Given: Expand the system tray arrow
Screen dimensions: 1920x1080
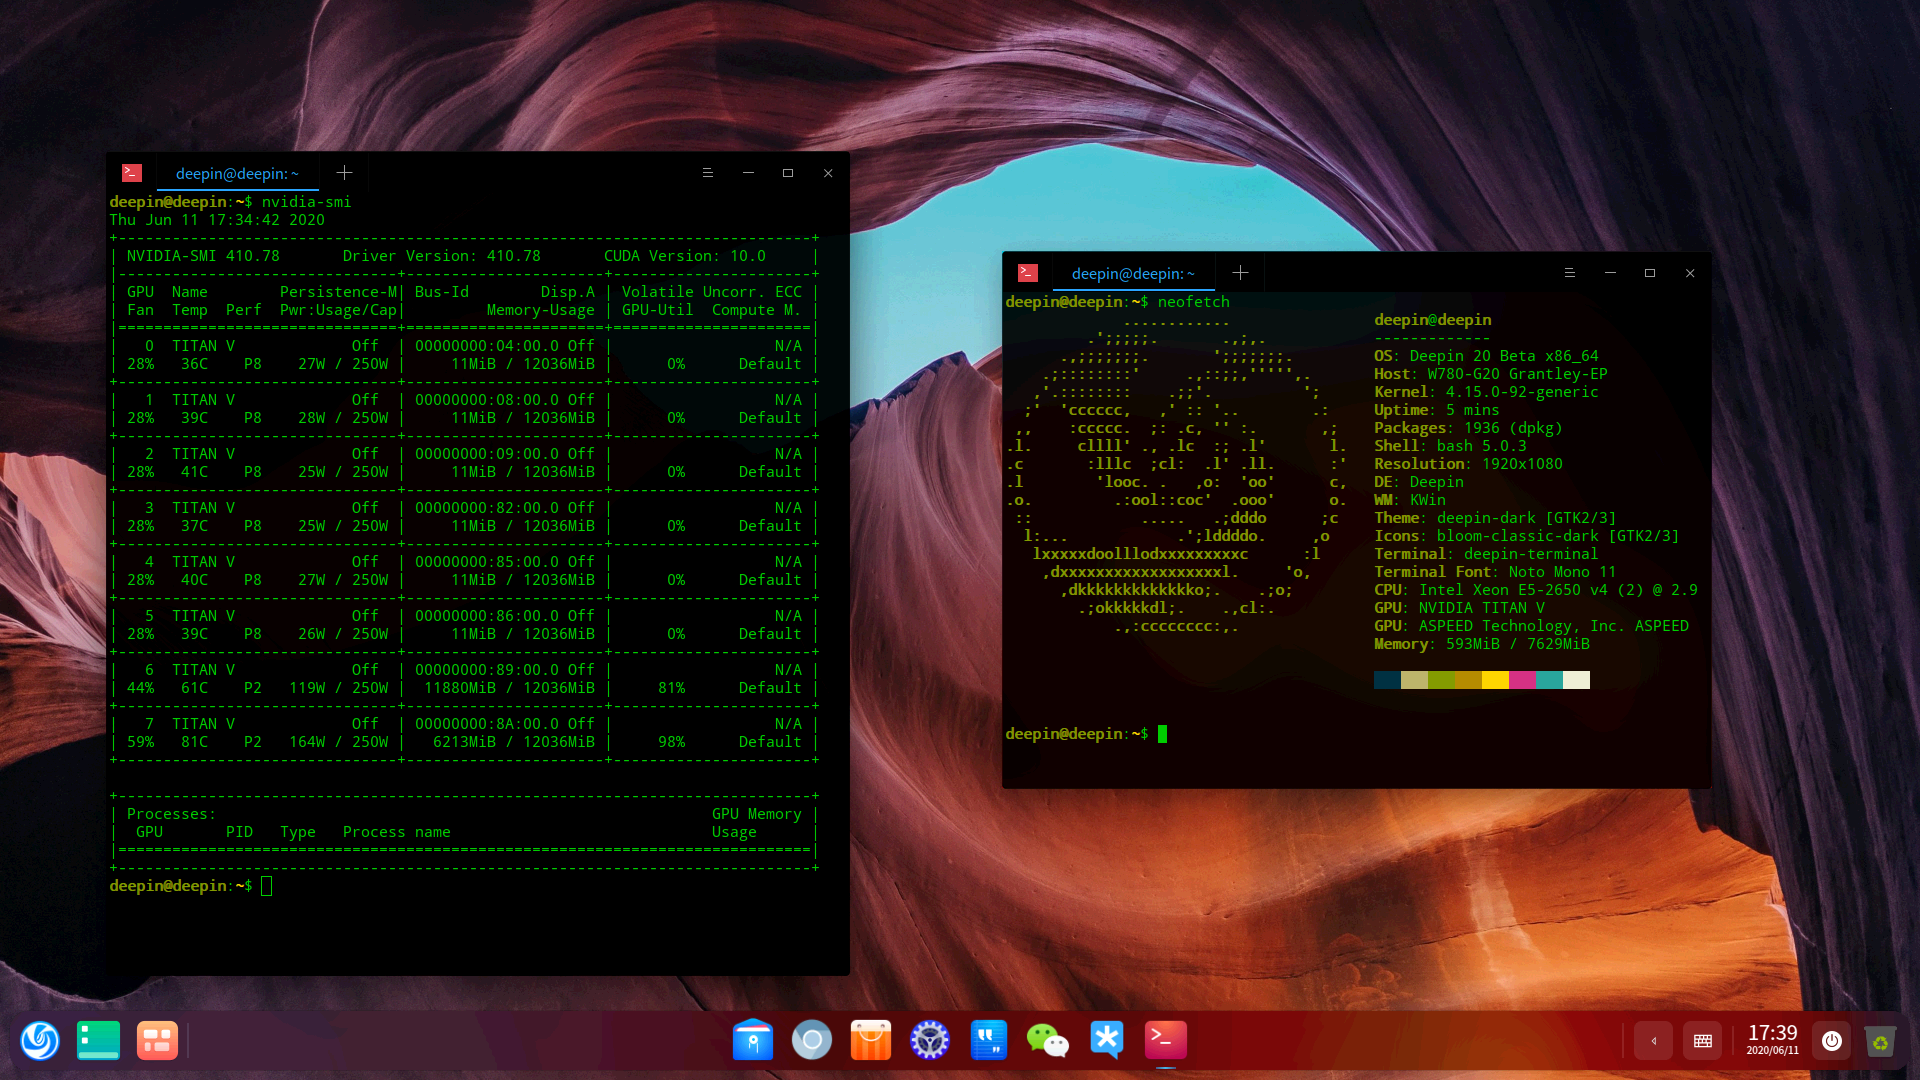Looking at the screenshot, I should point(1653,1041).
